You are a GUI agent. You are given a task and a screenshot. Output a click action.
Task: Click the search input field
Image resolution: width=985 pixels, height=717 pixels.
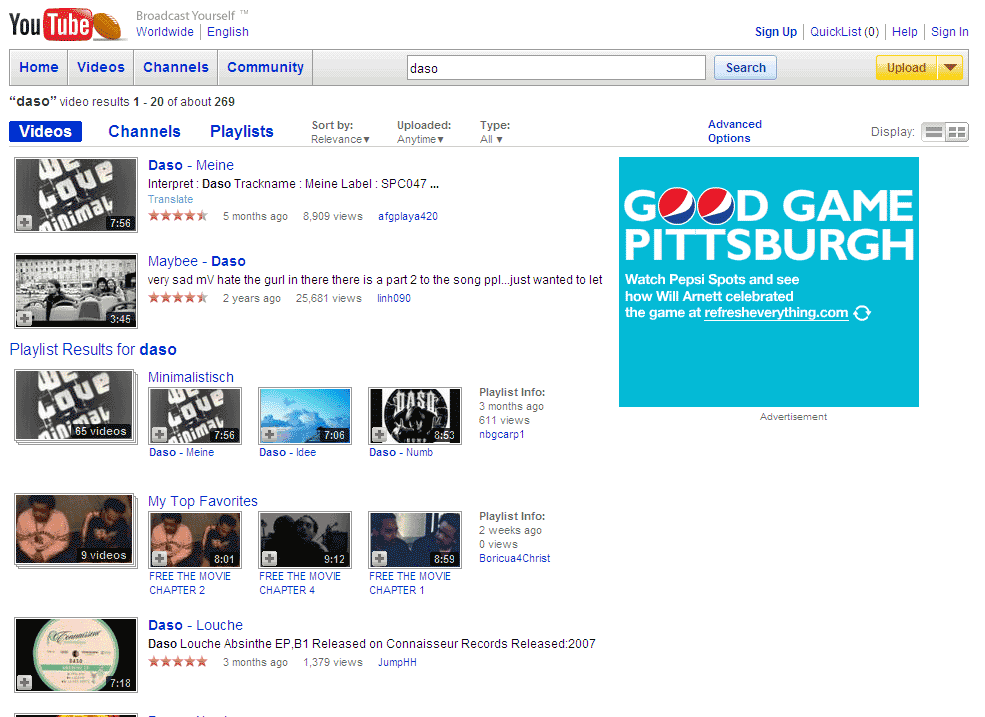click(556, 68)
